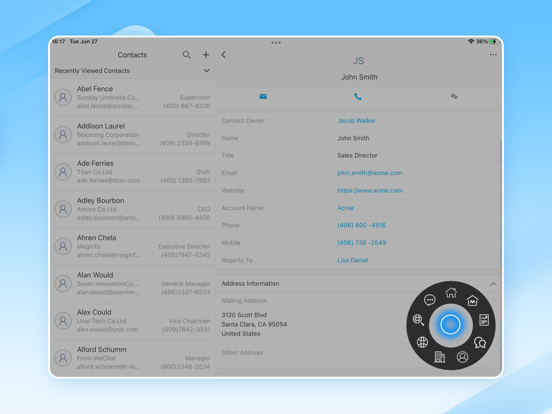
Task: Add a new contact with plus icon
Action: 206,55
